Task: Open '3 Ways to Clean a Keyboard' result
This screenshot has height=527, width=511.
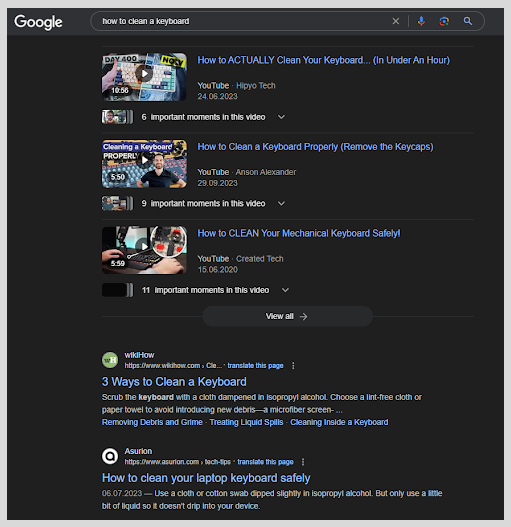Action: tap(174, 382)
